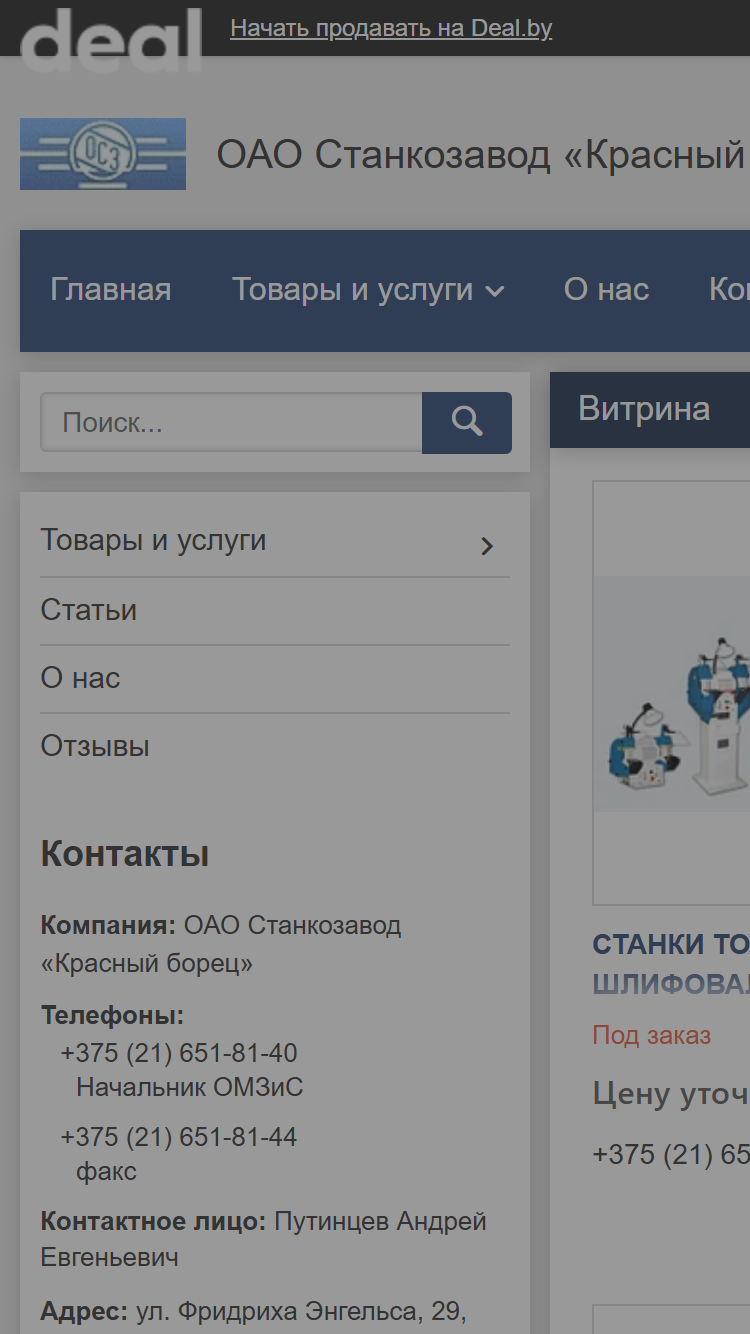Click fax number +375 (21) 651-81-44
Screen dimensions: 750x1334
click(179, 1138)
